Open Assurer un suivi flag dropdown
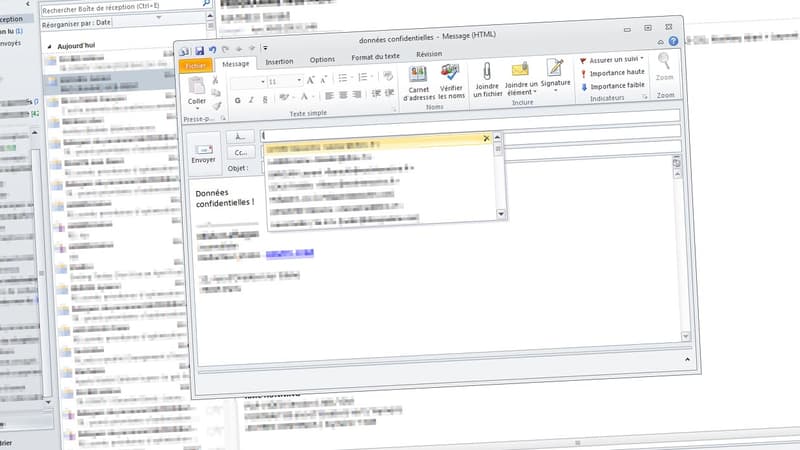The height and width of the screenshot is (450, 800). point(612,60)
